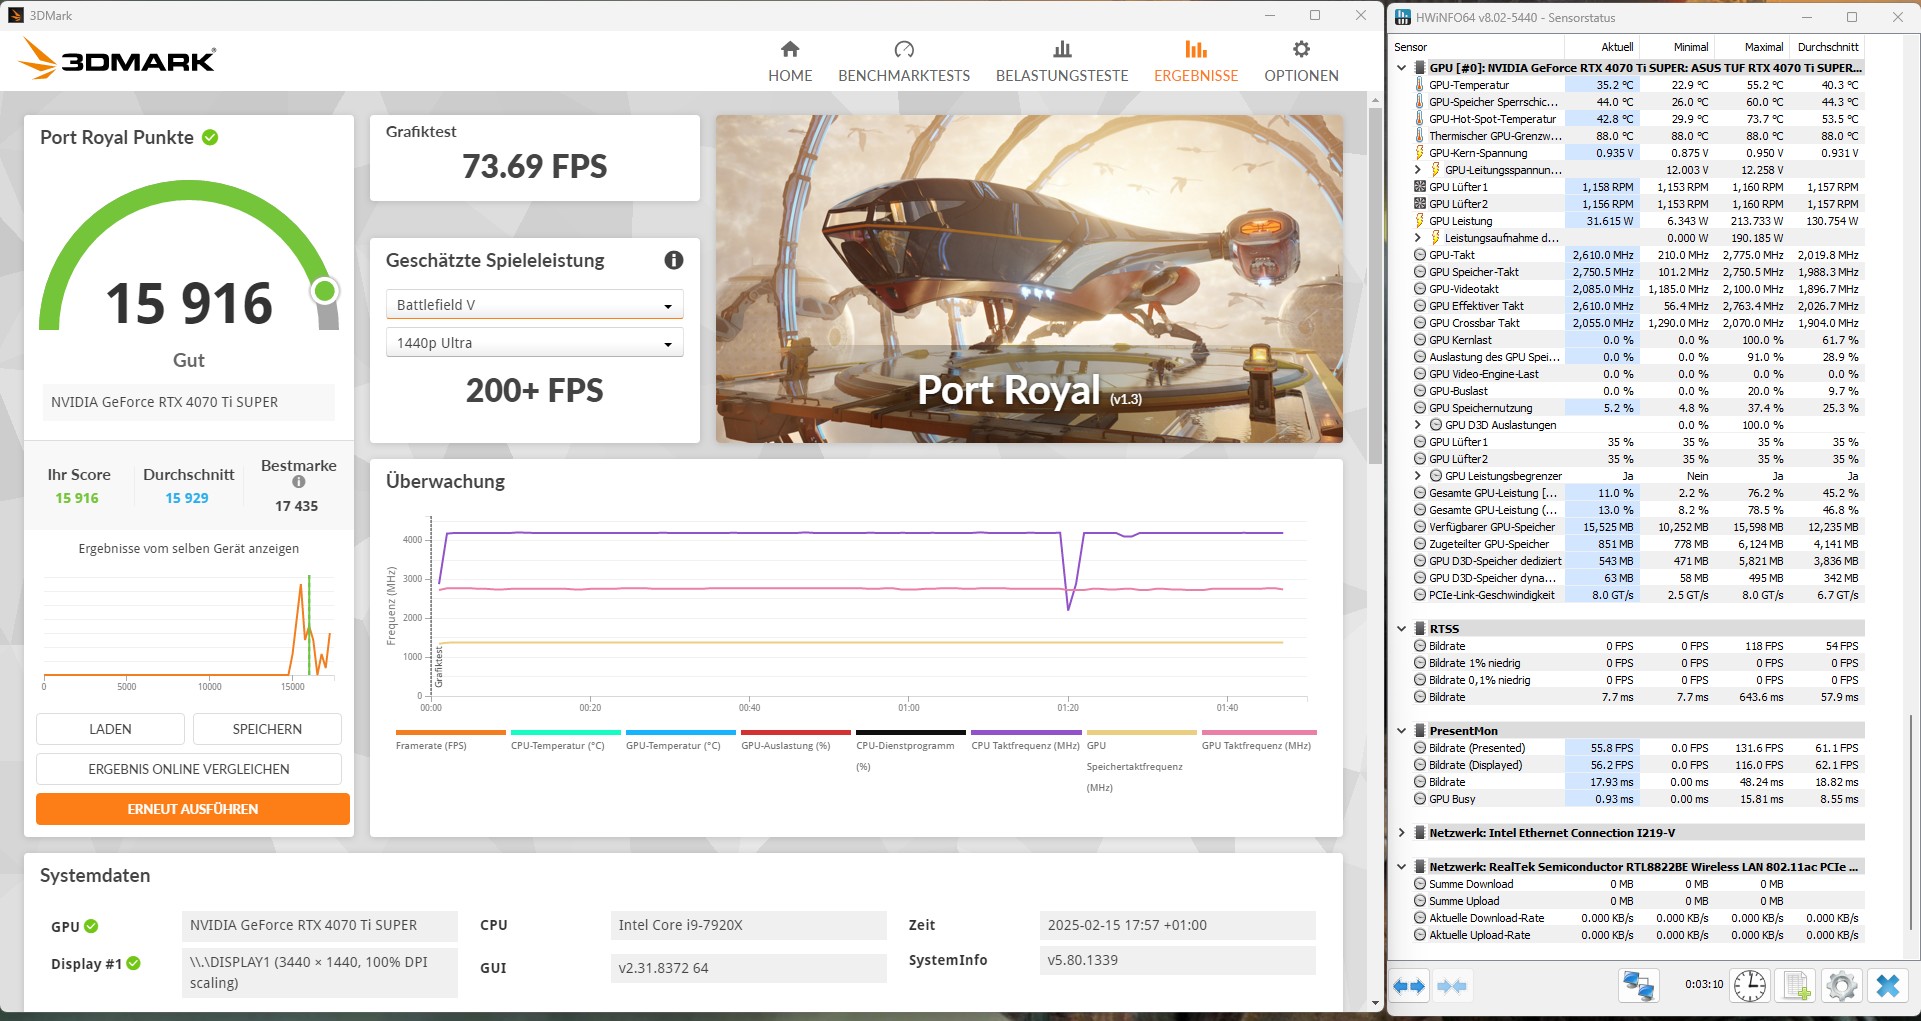Click the expand-layout arrows icon in HWiNFO64
Image resolution: width=1921 pixels, height=1021 pixels.
1408,986
